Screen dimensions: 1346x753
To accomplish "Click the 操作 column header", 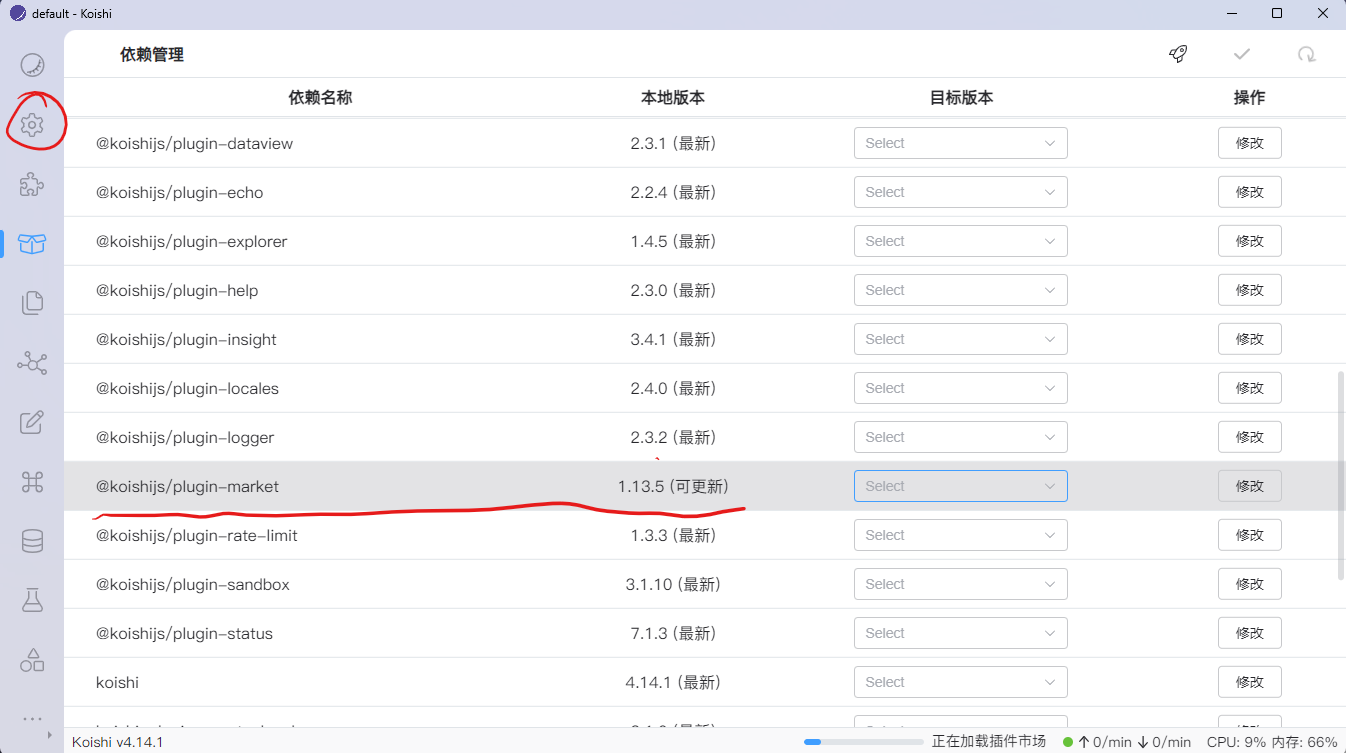I will 1249,97.
